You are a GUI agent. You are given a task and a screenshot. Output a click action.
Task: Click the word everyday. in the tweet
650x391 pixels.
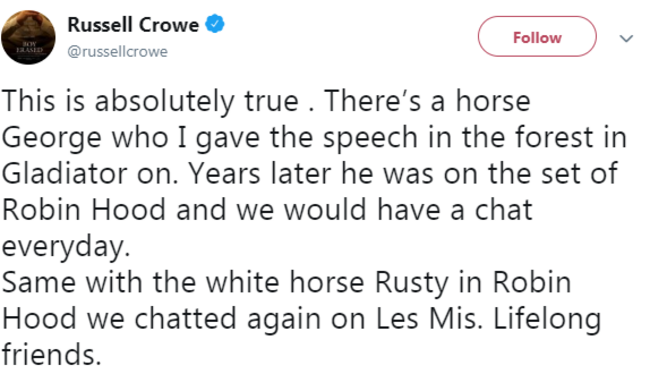[66, 248]
